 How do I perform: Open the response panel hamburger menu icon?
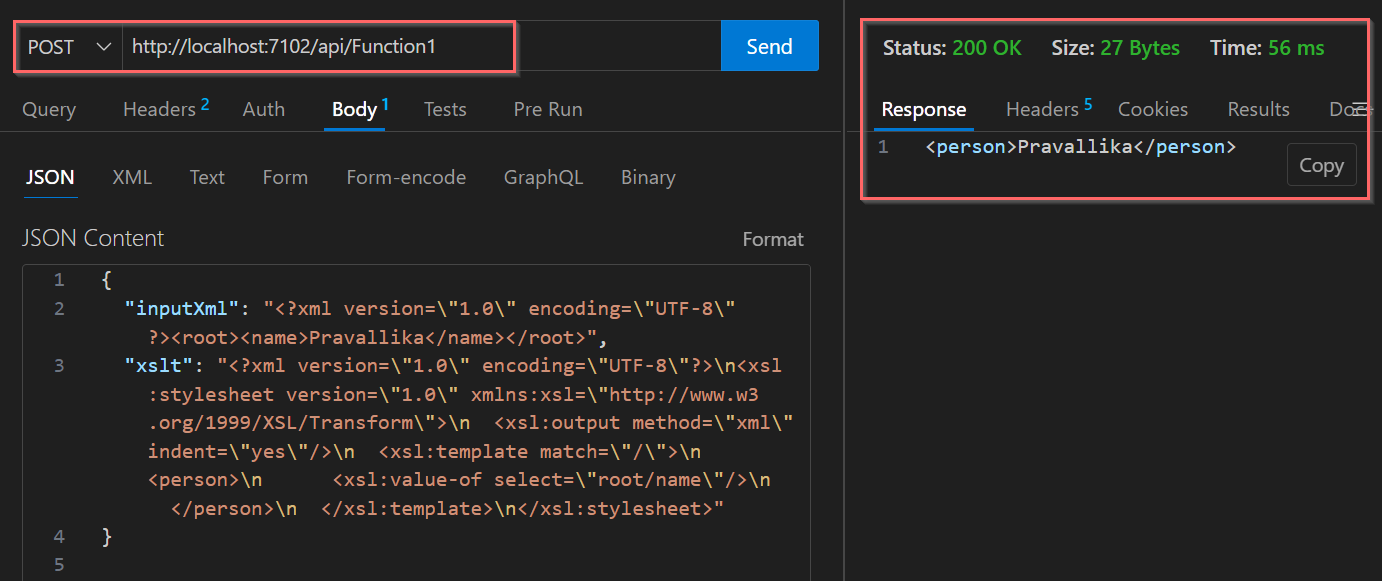pos(1359,108)
